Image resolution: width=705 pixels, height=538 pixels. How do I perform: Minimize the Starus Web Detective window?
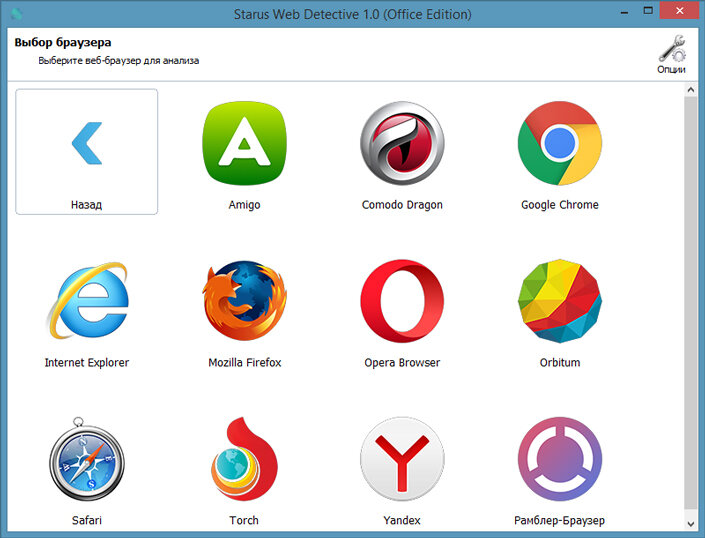coord(624,12)
